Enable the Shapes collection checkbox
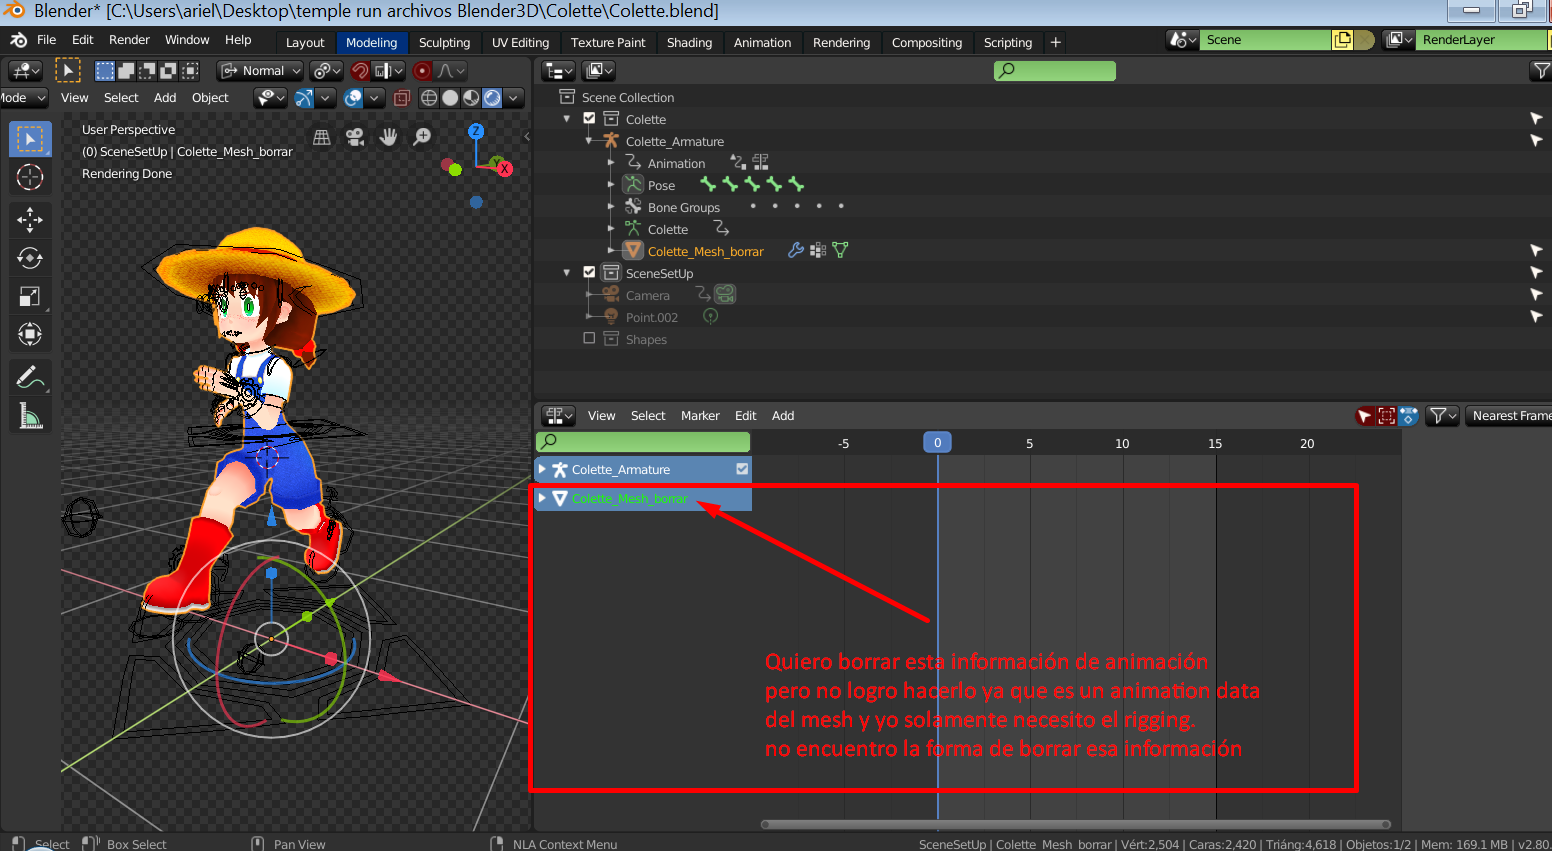 (589, 338)
